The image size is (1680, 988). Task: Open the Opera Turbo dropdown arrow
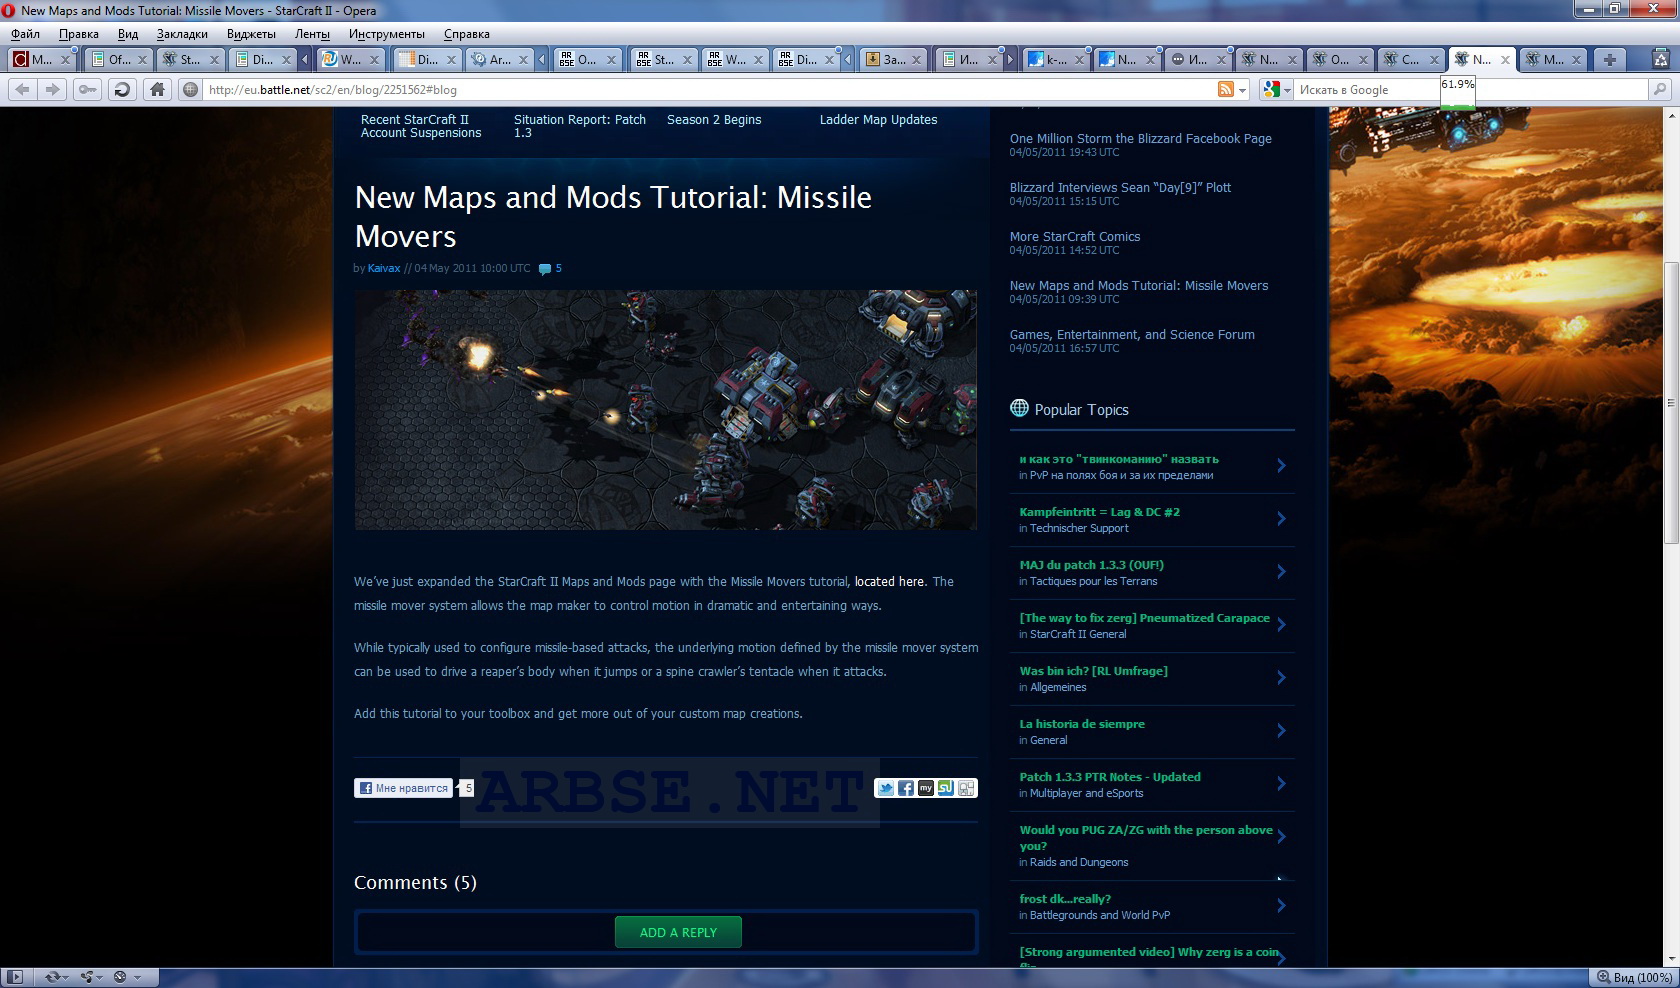[137, 977]
